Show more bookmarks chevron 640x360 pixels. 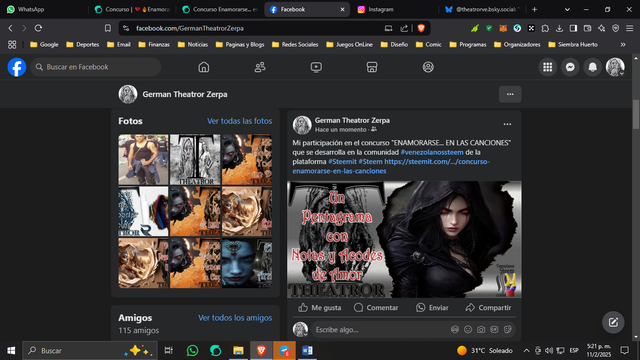pyautogui.click(x=623, y=44)
